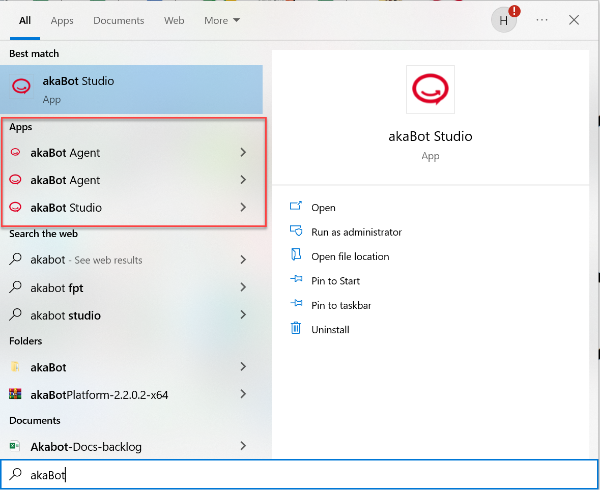Viewport: 600px width, 490px height.
Task: Select 'akabot fpt' web suggestion
Action: 57,288
